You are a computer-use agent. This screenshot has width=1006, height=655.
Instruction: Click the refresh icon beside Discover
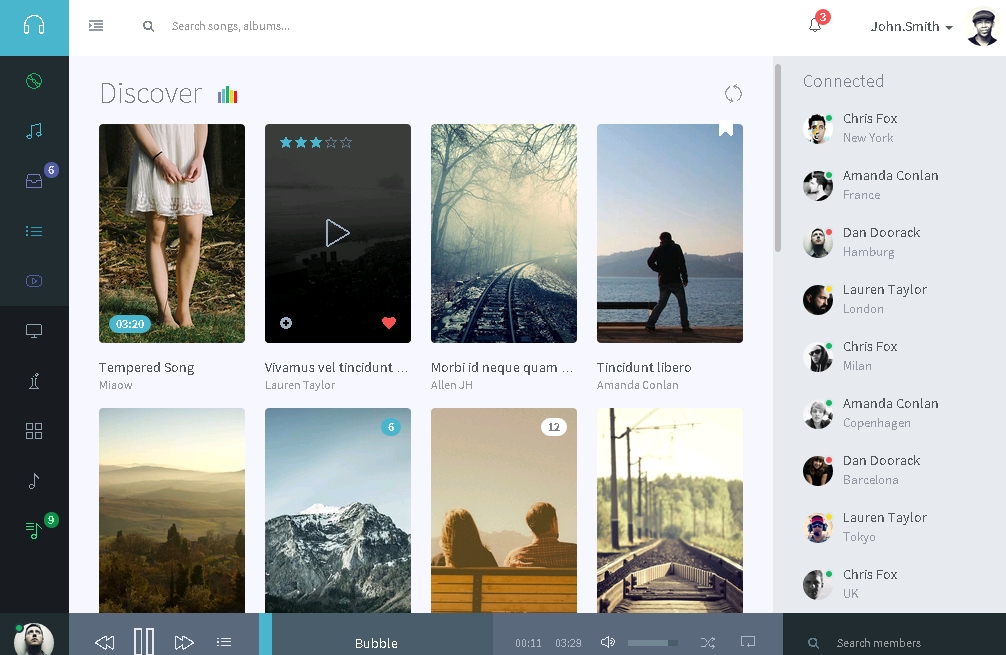click(x=733, y=94)
